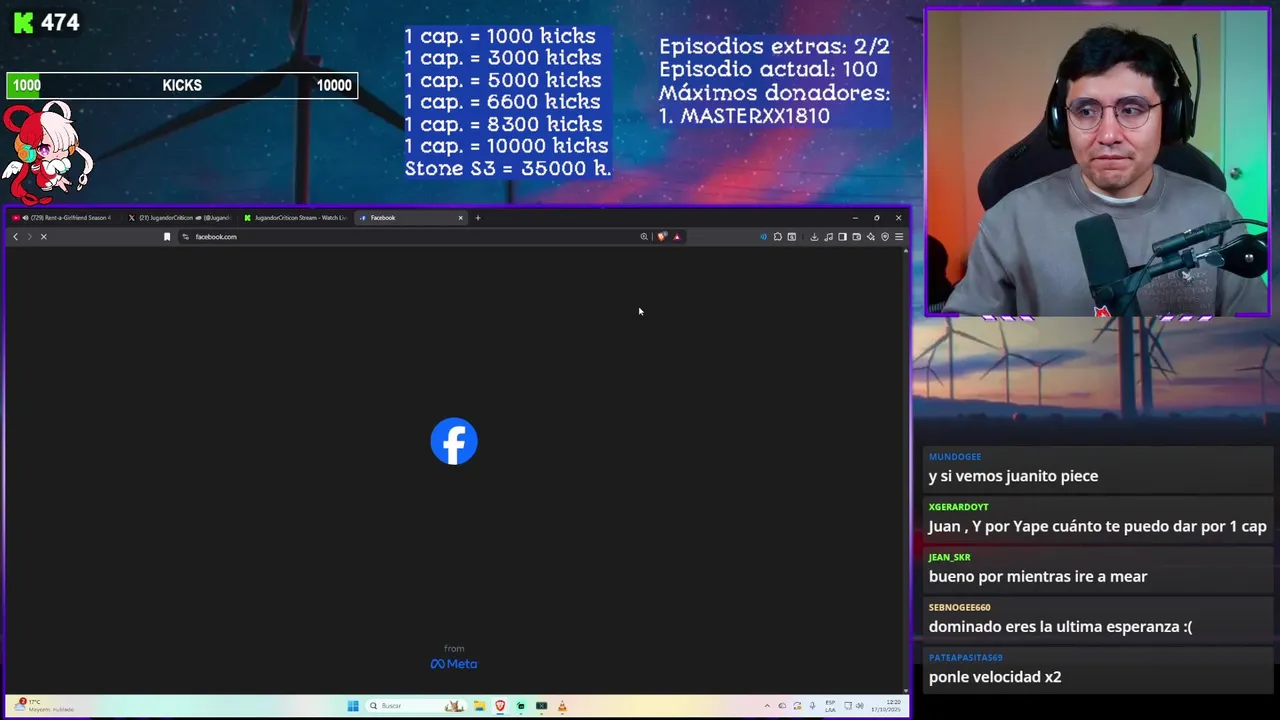Click top donor name MASTERXX1810
The width and height of the screenshot is (1280, 720).
click(755, 116)
